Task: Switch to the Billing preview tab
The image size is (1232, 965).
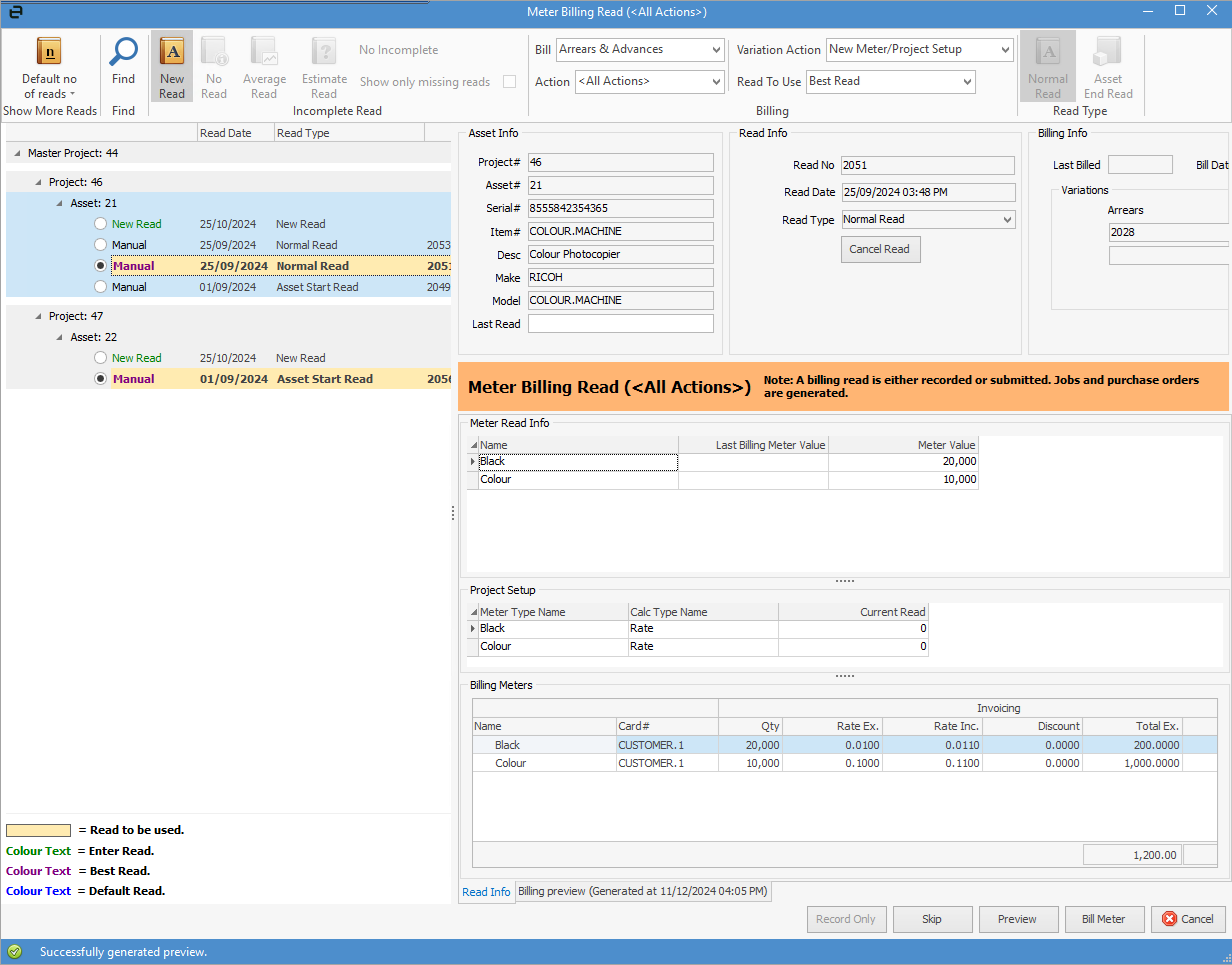Action: point(642,891)
